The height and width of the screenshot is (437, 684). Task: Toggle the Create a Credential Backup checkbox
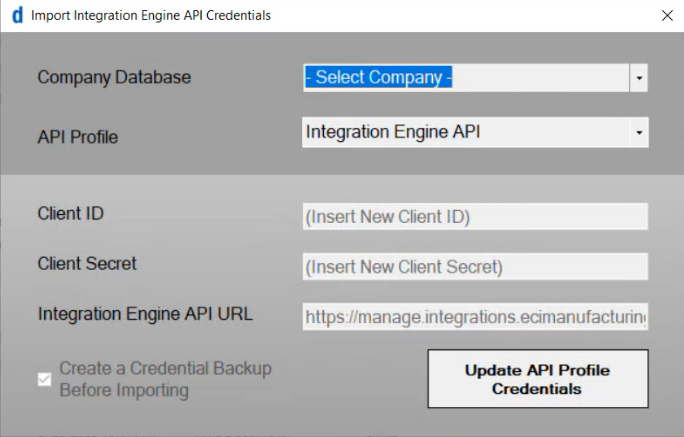(44, 379)
